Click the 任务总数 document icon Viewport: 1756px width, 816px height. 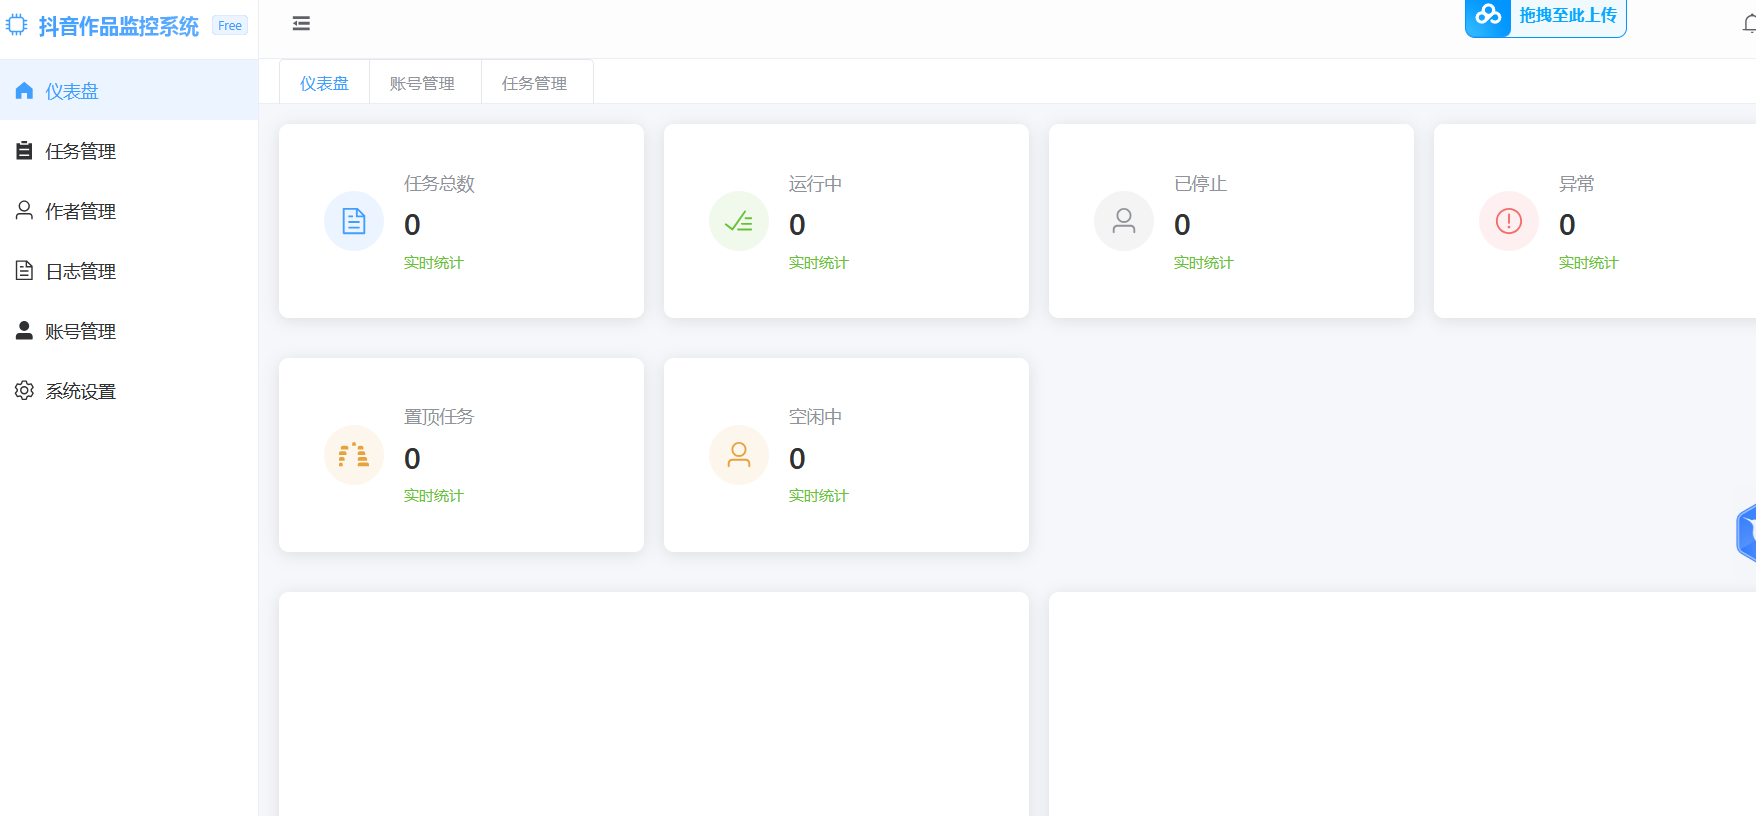pos(354,221)
